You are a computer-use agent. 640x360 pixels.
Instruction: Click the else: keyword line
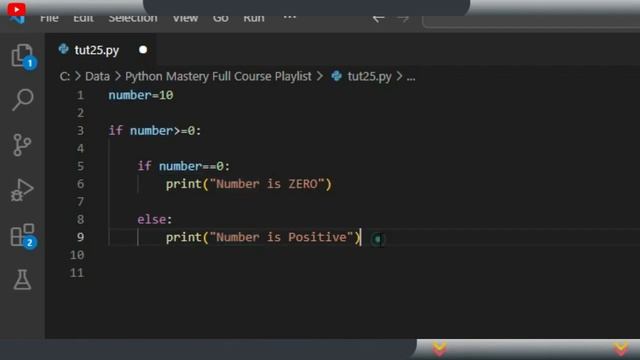coord(155,220)
